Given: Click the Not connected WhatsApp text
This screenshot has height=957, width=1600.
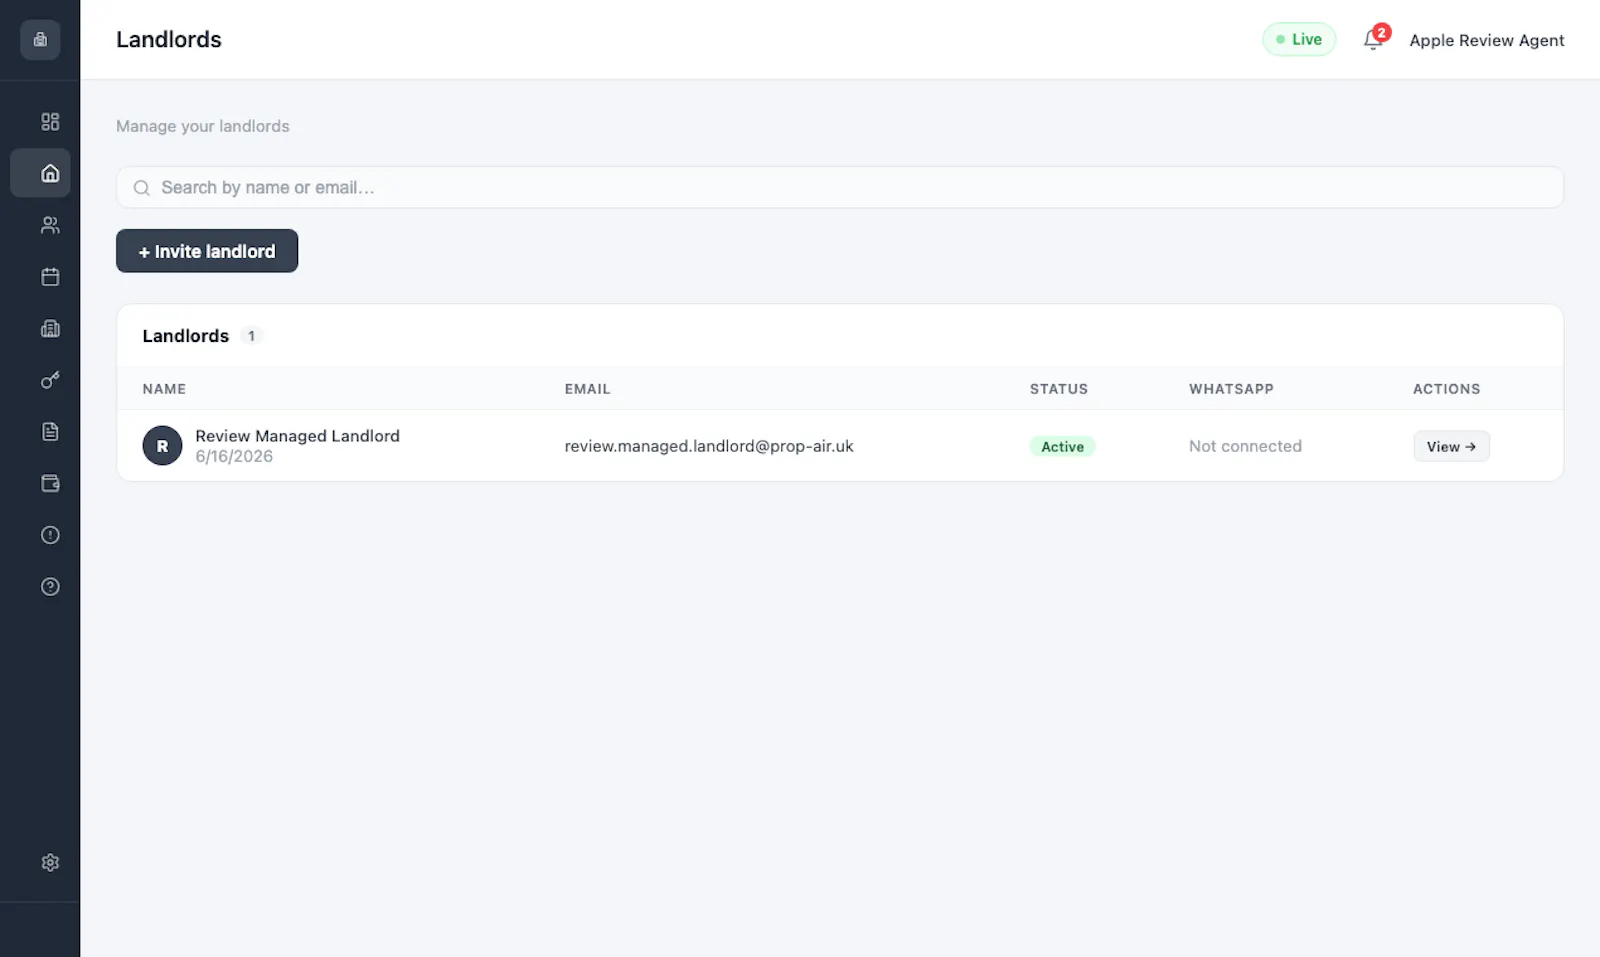Looking at the screenshot, I should click(x=1245, y=446).
